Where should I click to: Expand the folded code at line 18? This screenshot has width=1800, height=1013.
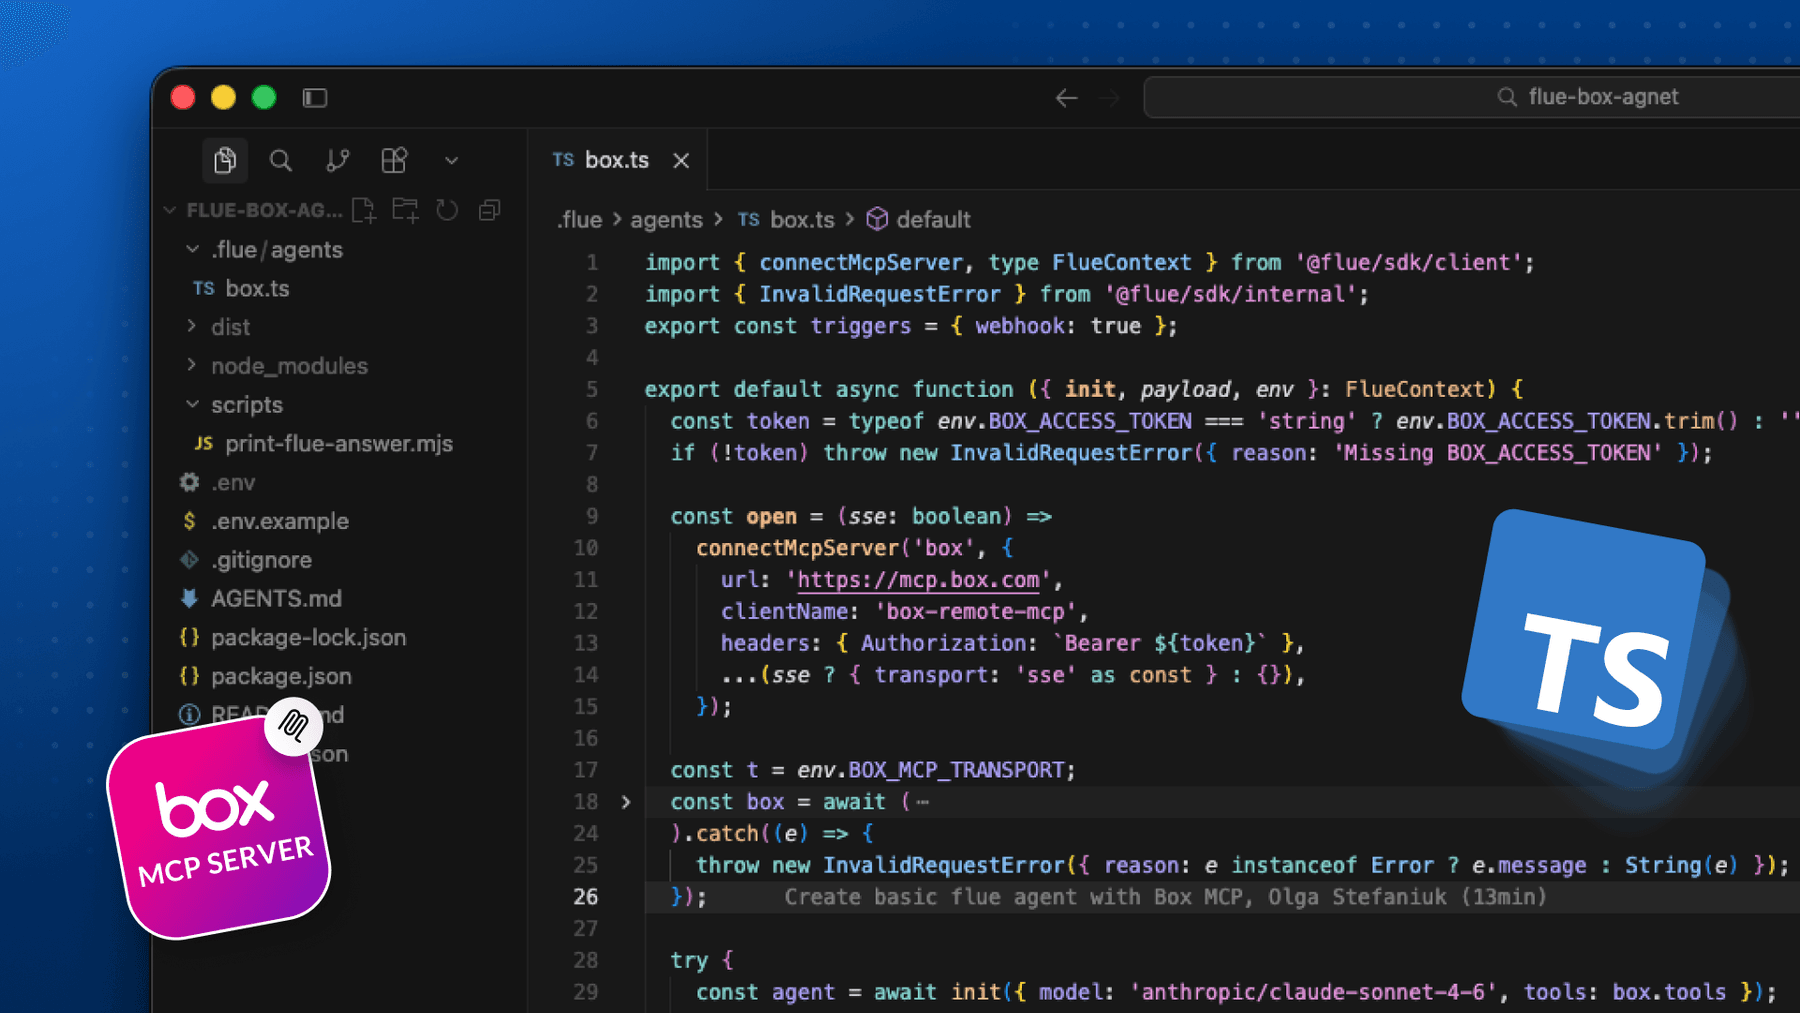tap(626, 802)
